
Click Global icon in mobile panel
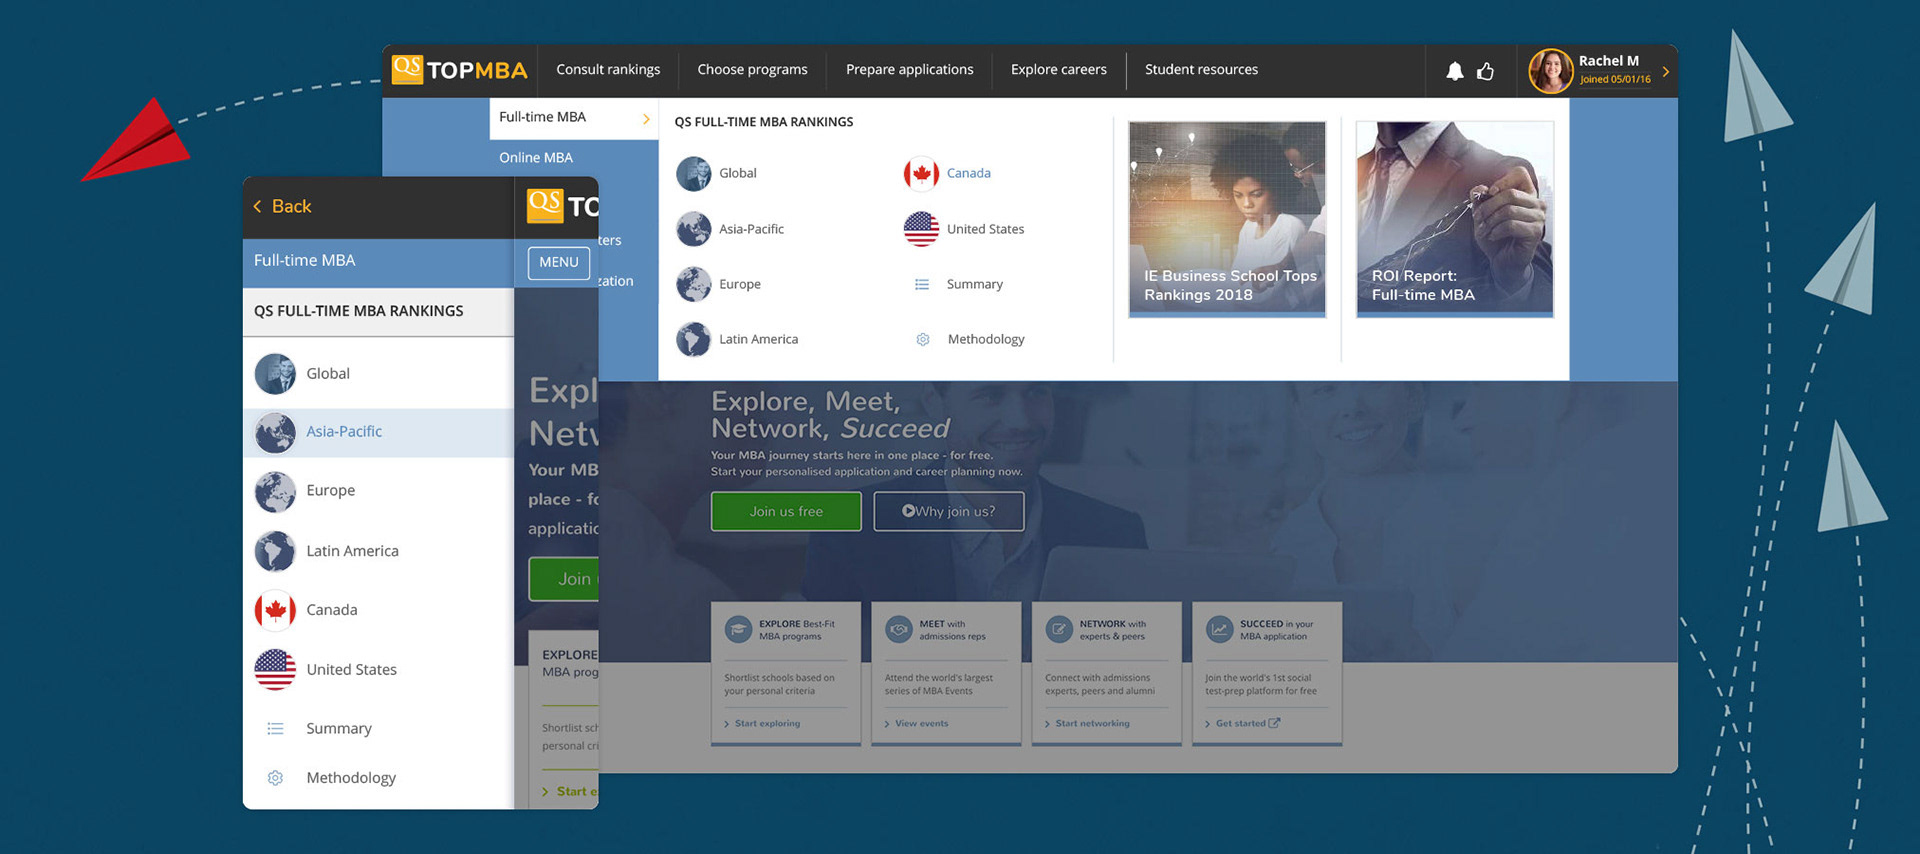(x=275, y=374)
